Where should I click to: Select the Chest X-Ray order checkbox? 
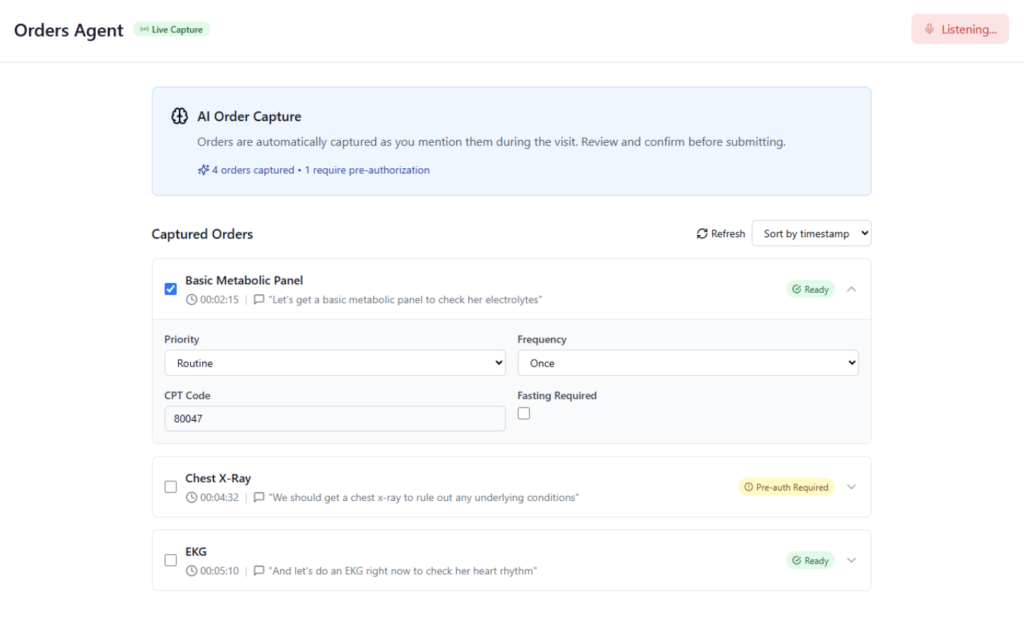(170, 487)
